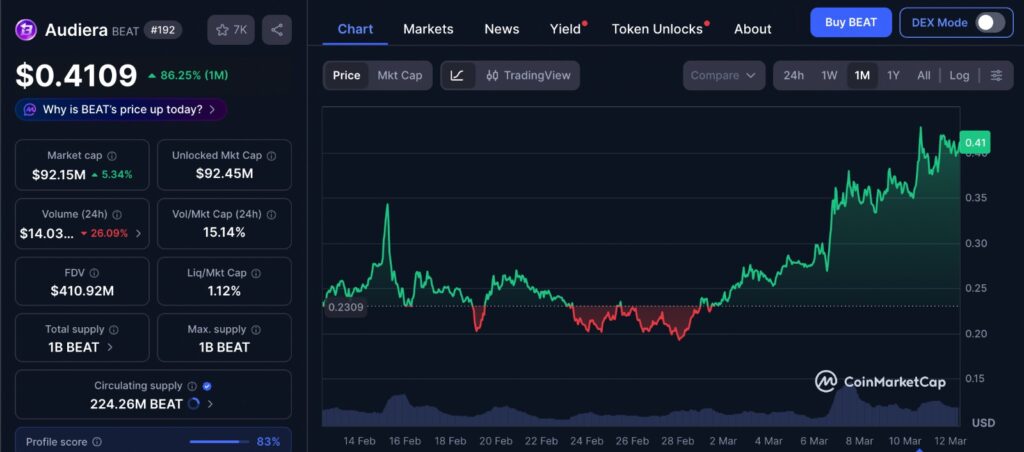Click the 15.14% Vol/Mkt Cap value
Viewport: 1024px width, 452px height.
tap(224, 232)
